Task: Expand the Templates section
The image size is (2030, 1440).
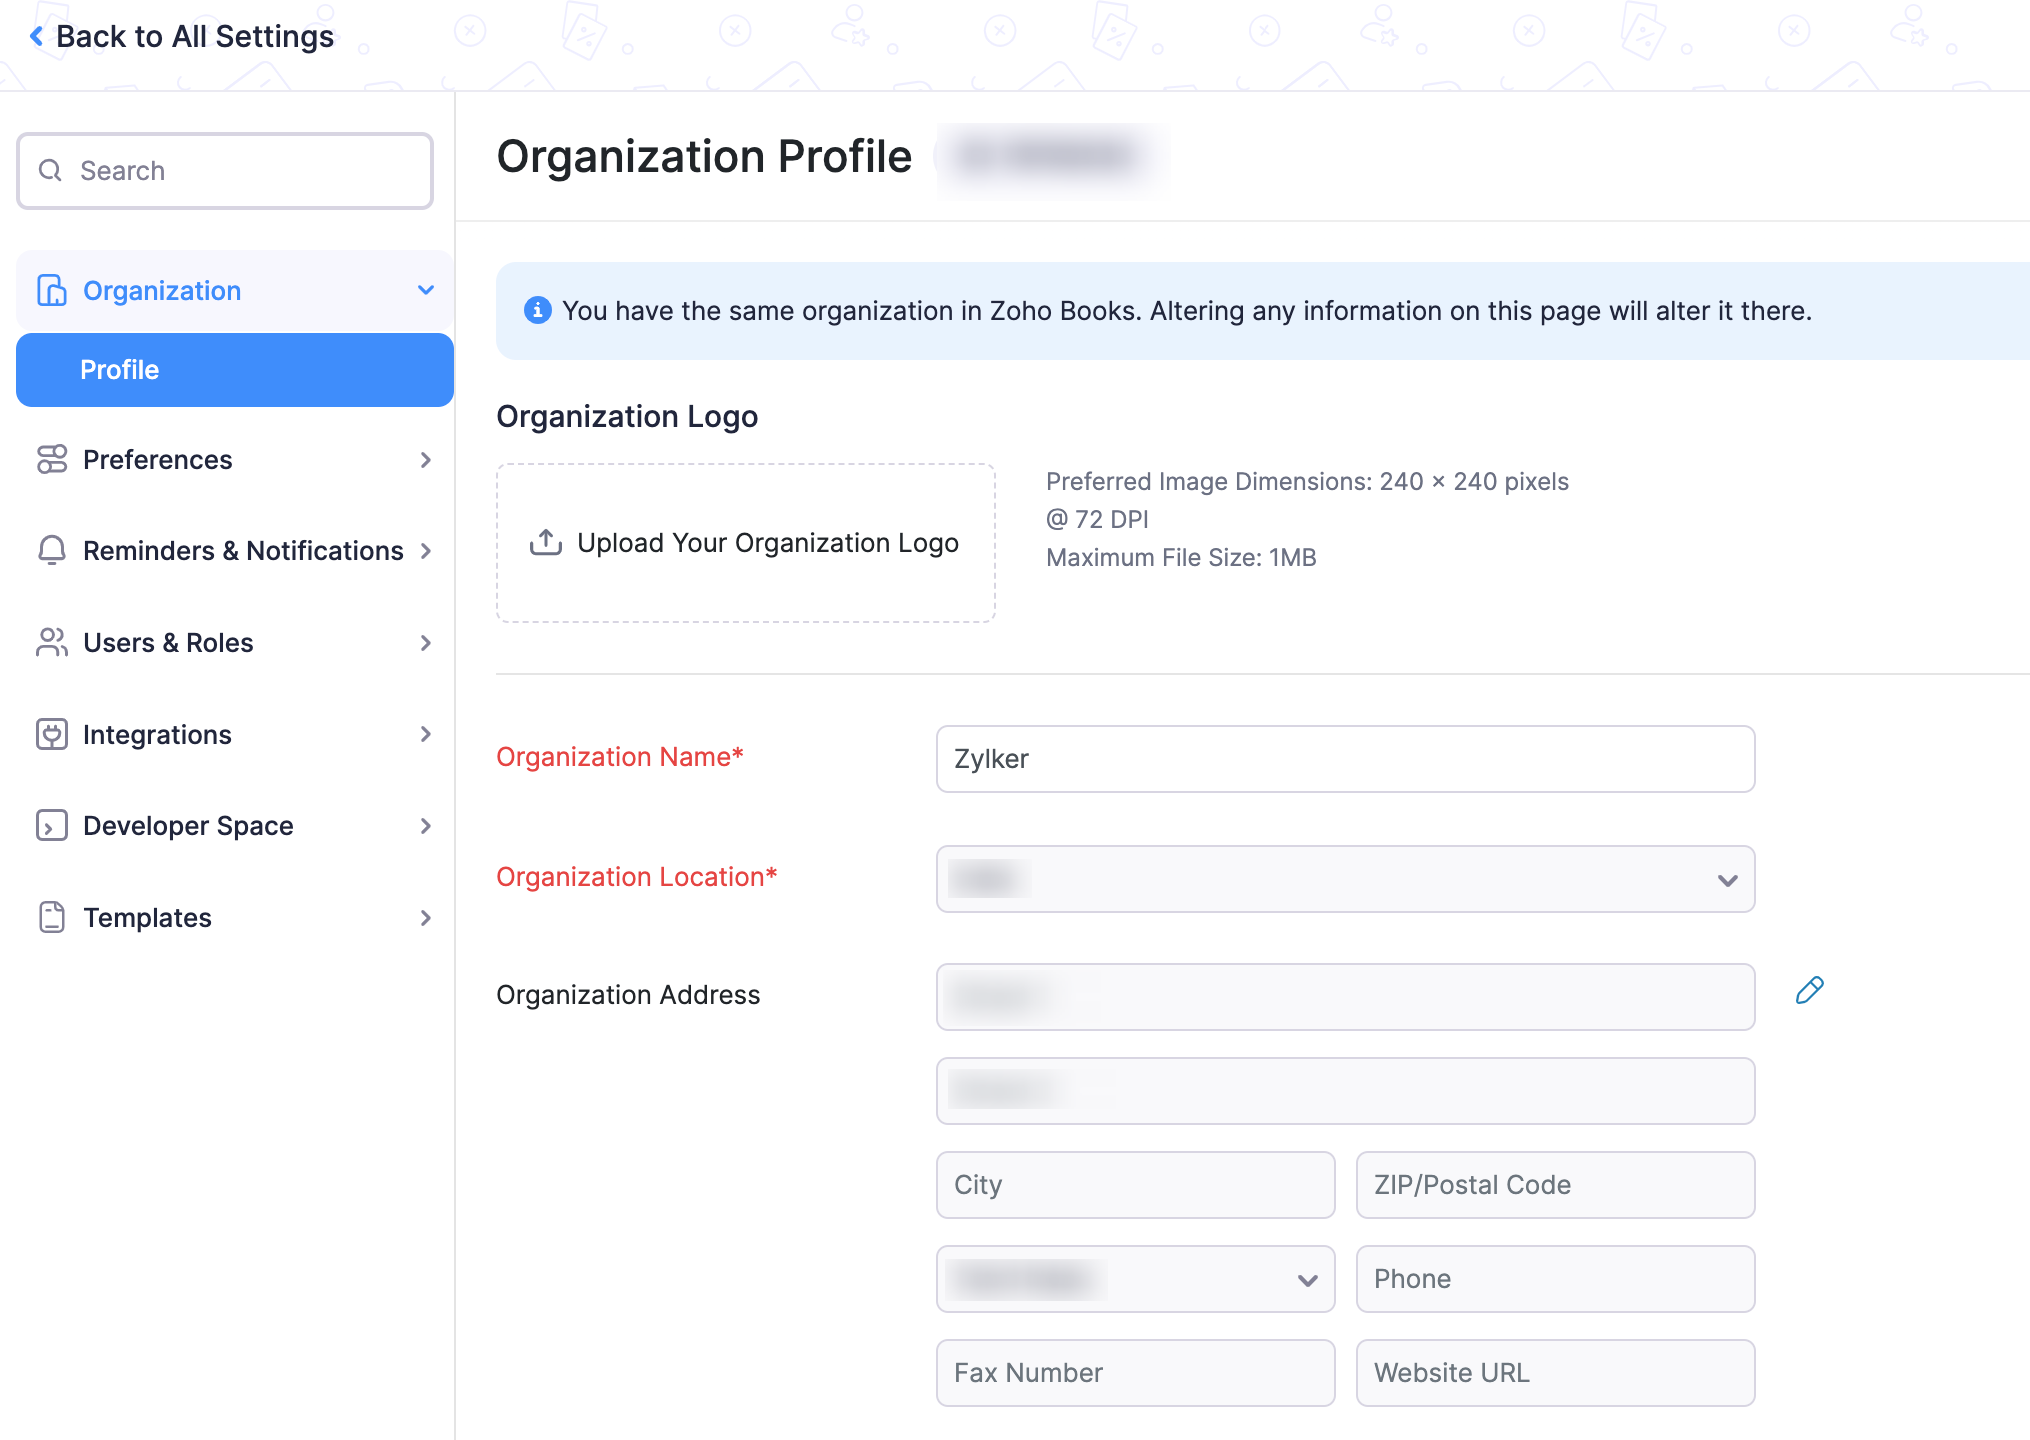Action: [427, 917]
